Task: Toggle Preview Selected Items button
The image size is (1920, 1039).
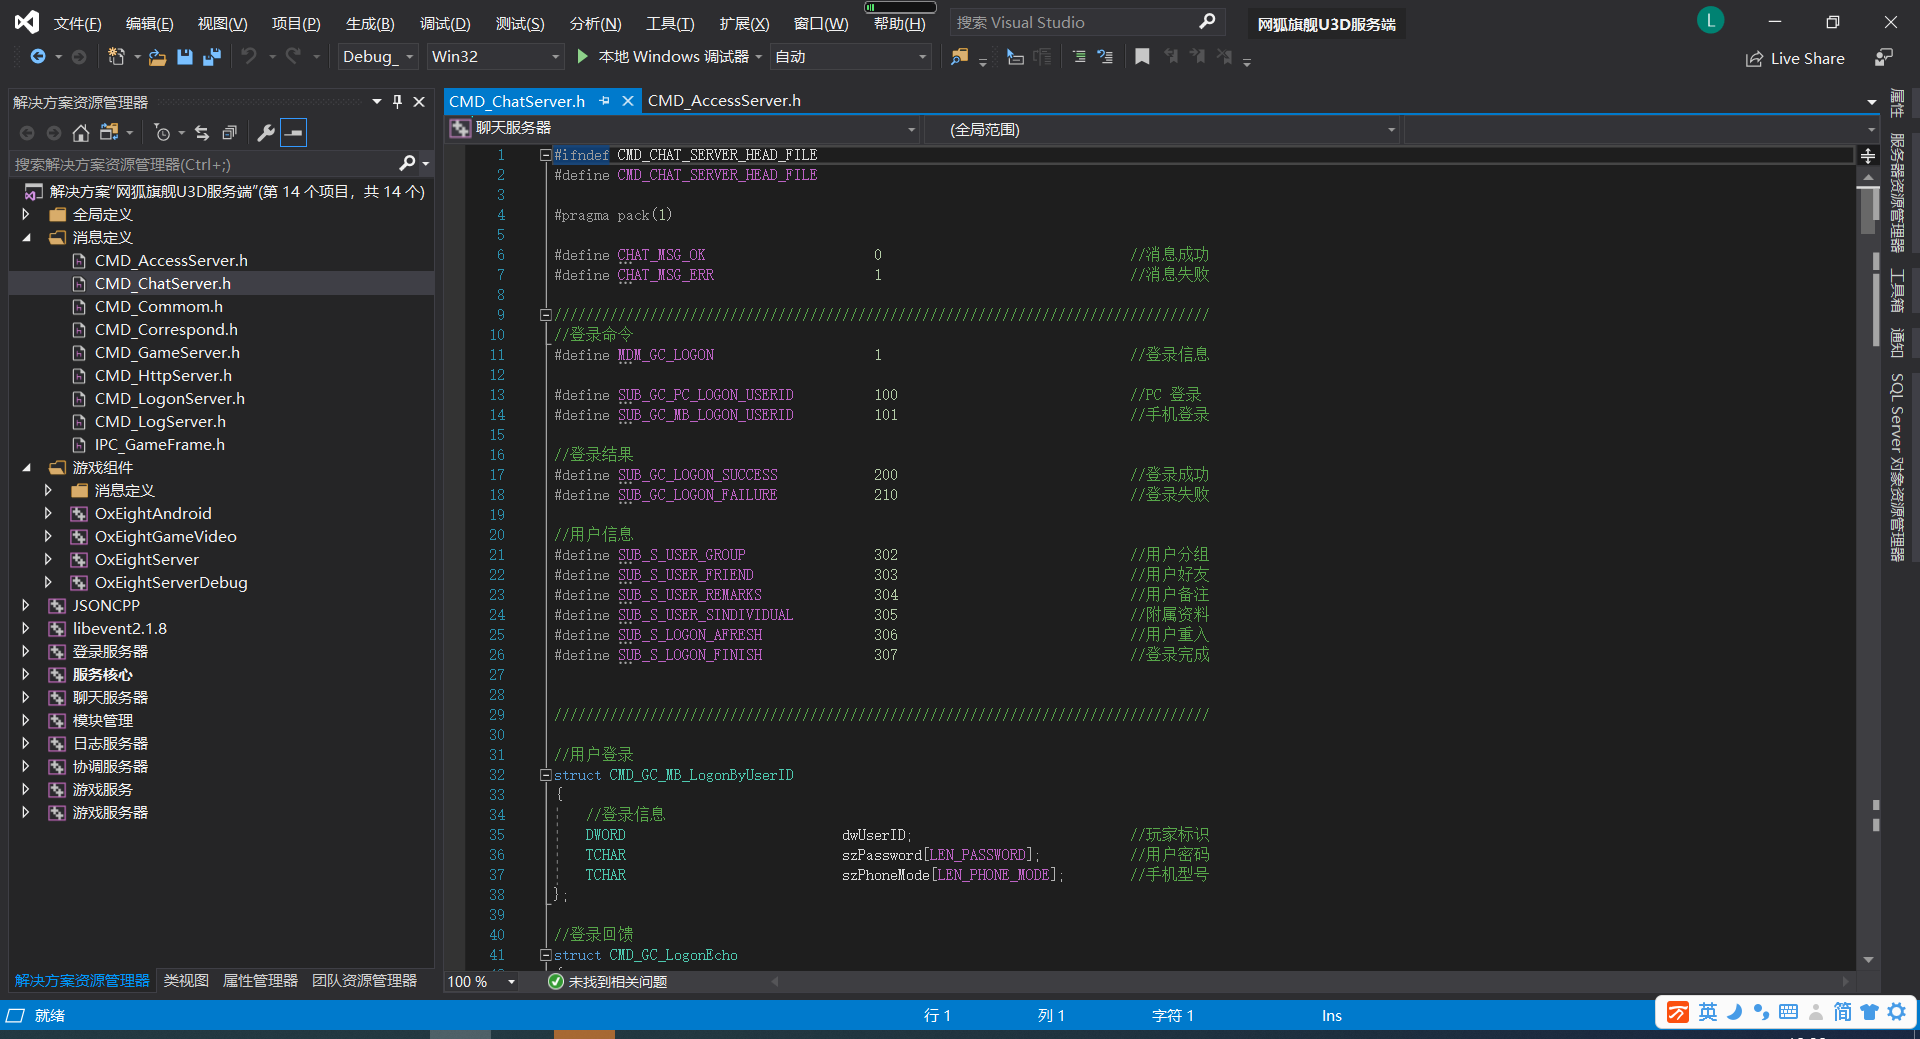Action: (x=293, y=132)
